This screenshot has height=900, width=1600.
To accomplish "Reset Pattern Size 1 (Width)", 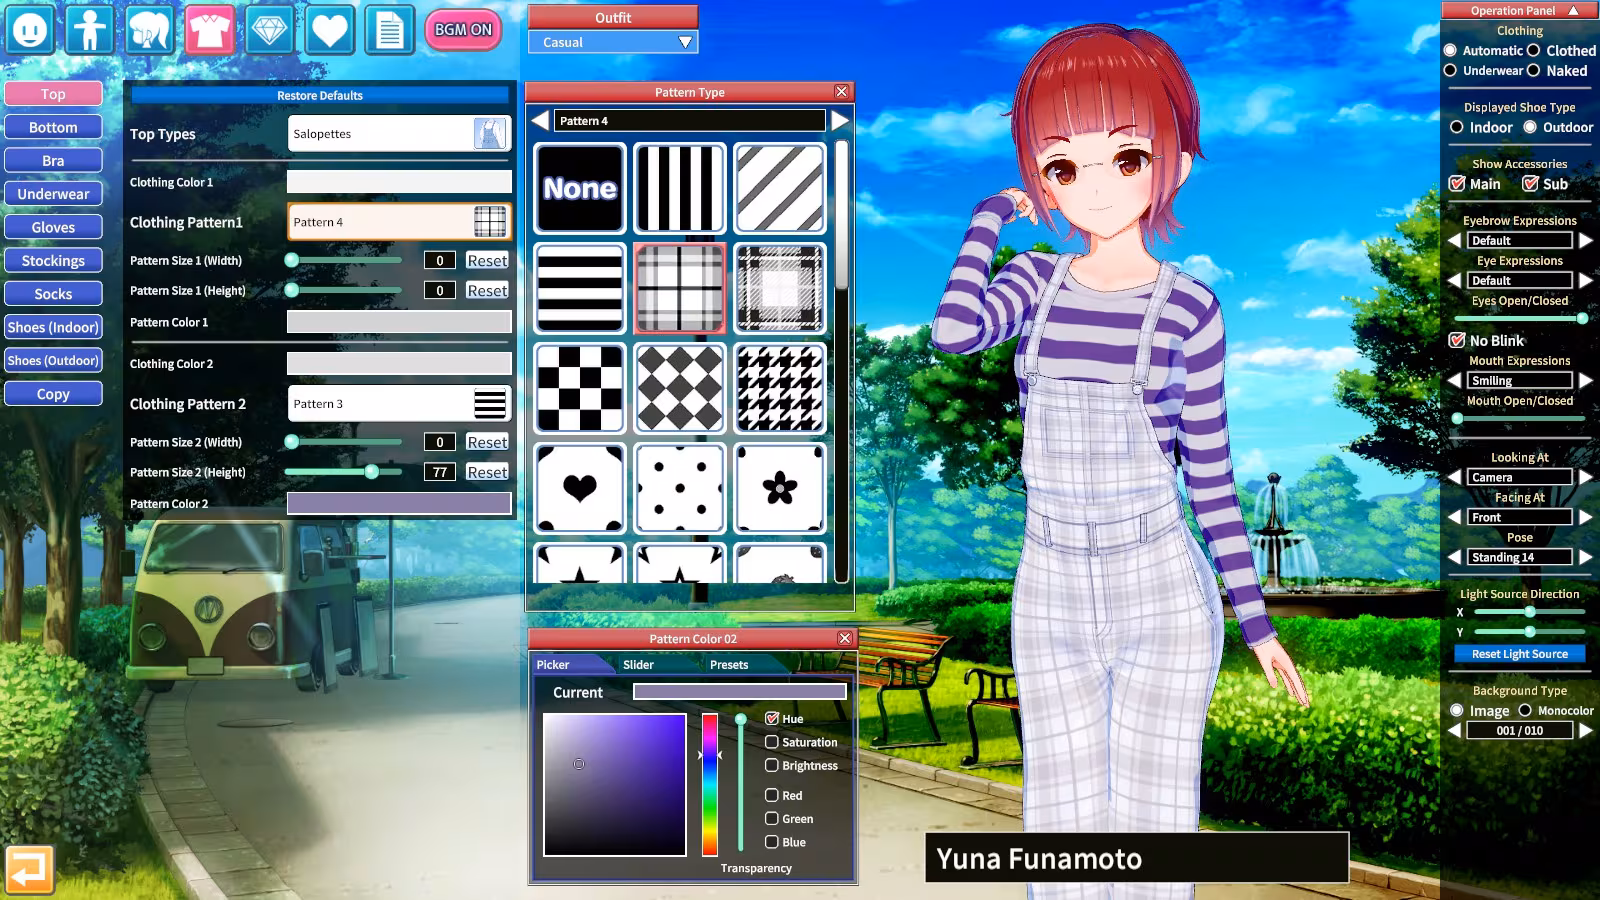I will [x=487, y=260].
